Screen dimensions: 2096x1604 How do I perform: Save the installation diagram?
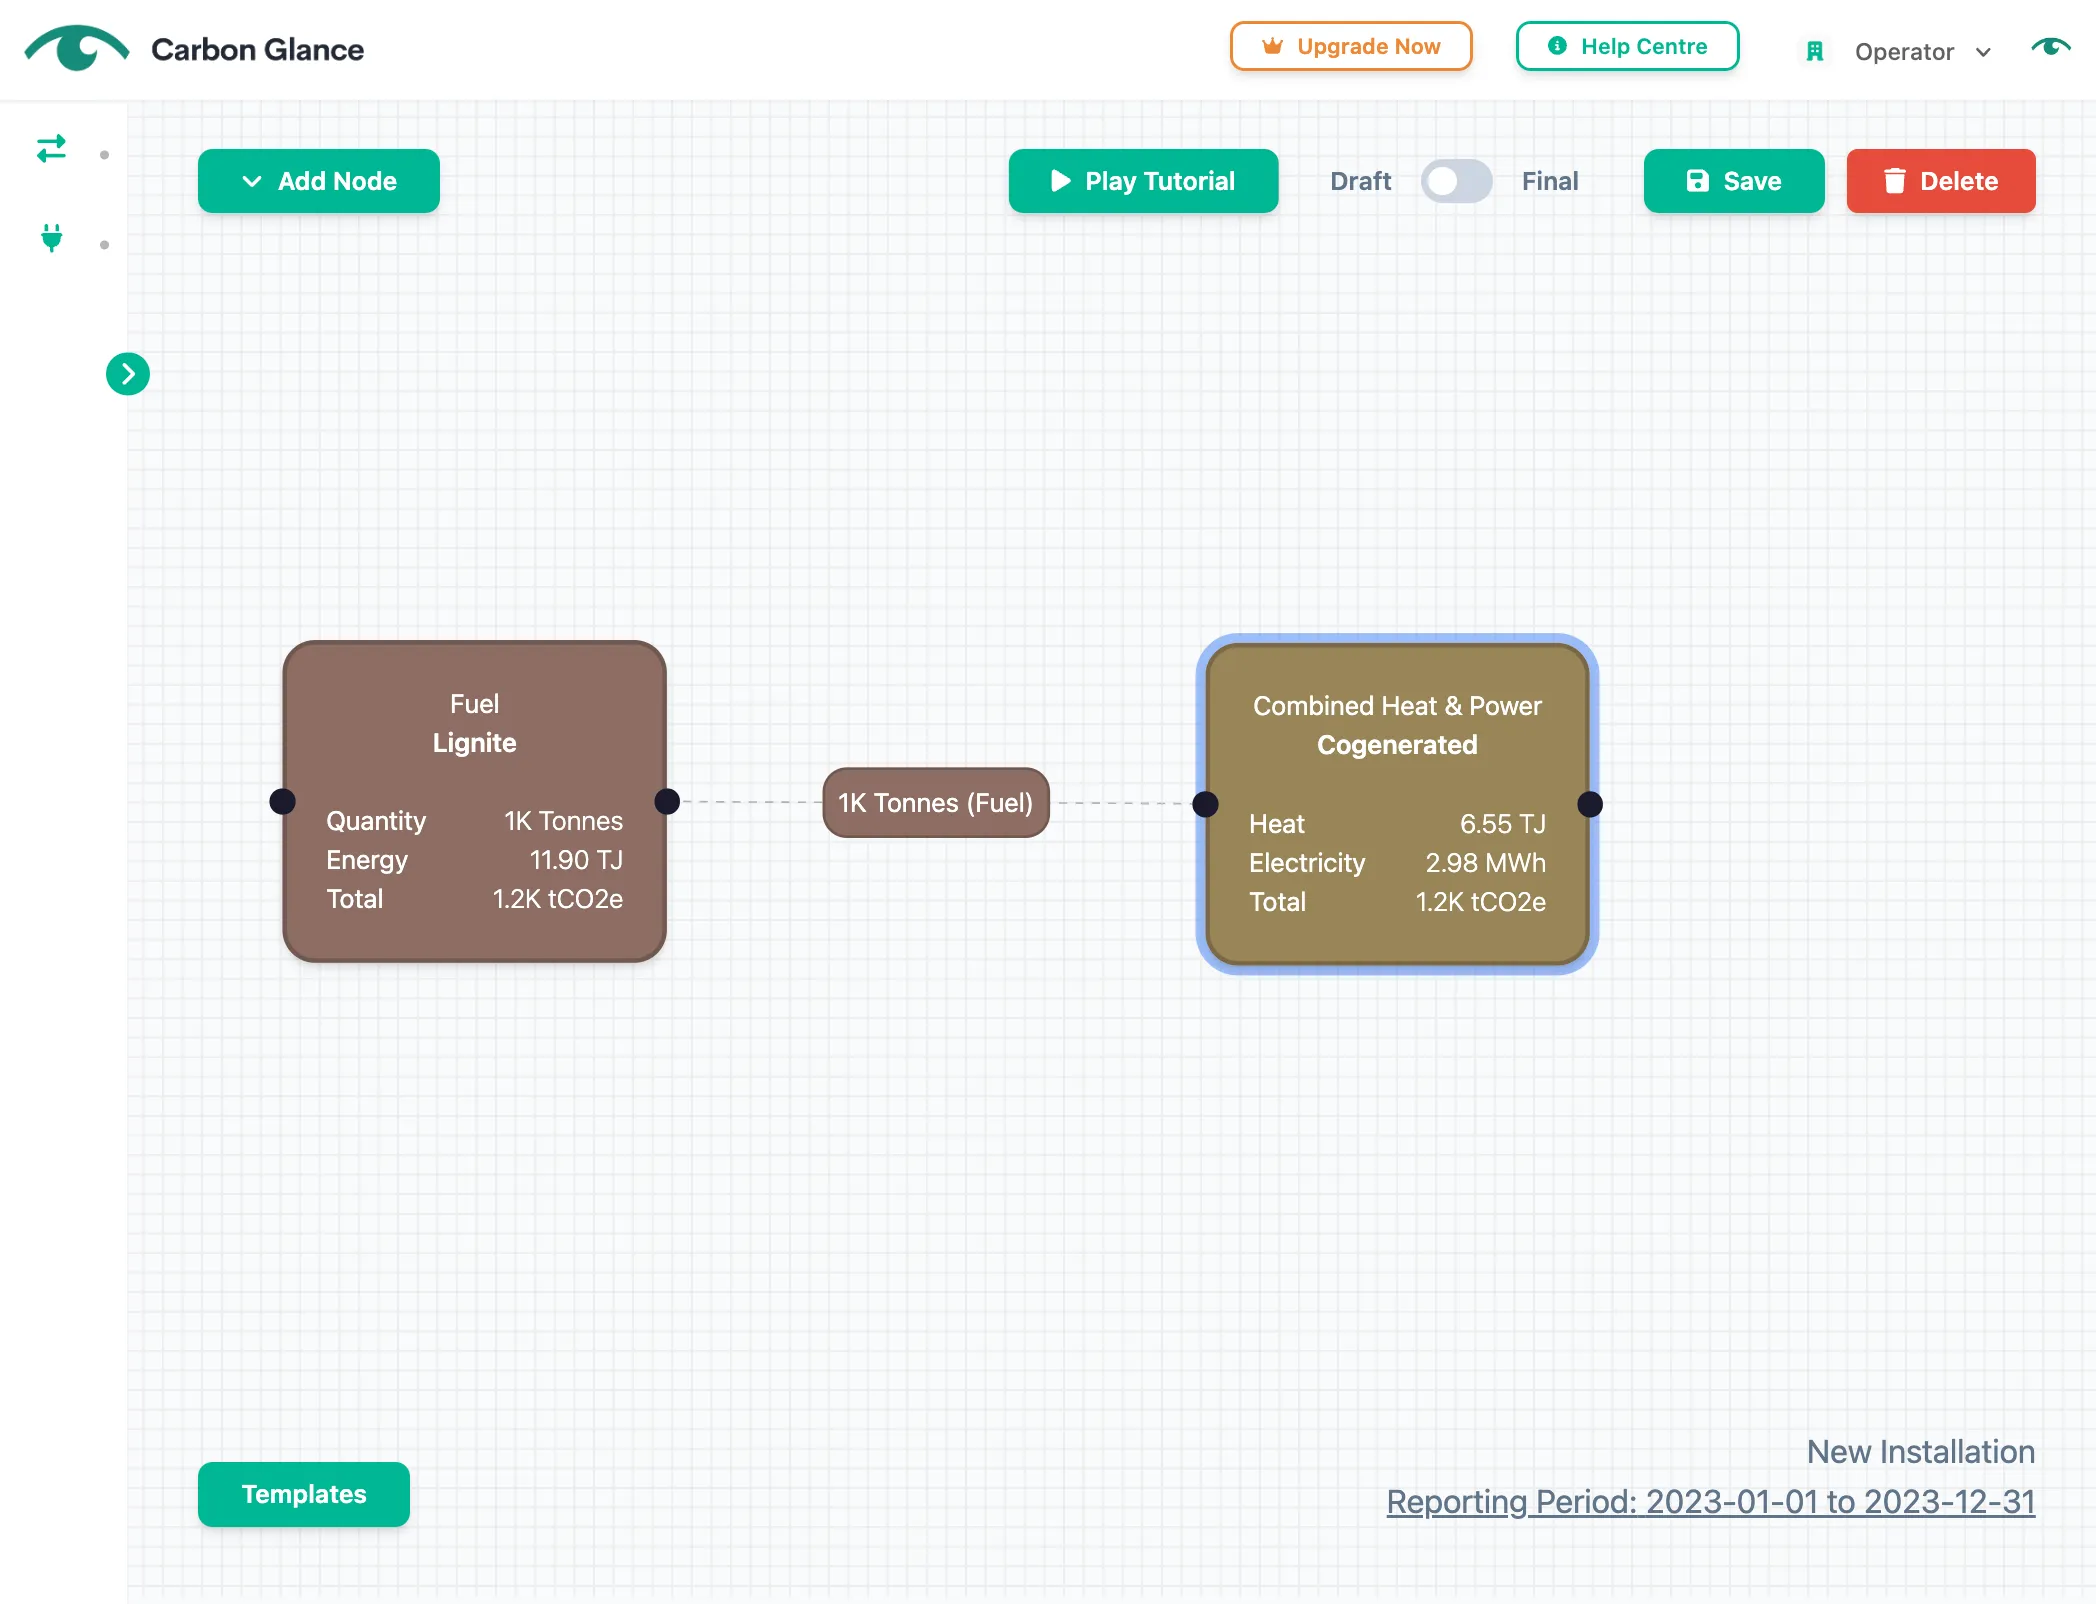(1734, 181)
